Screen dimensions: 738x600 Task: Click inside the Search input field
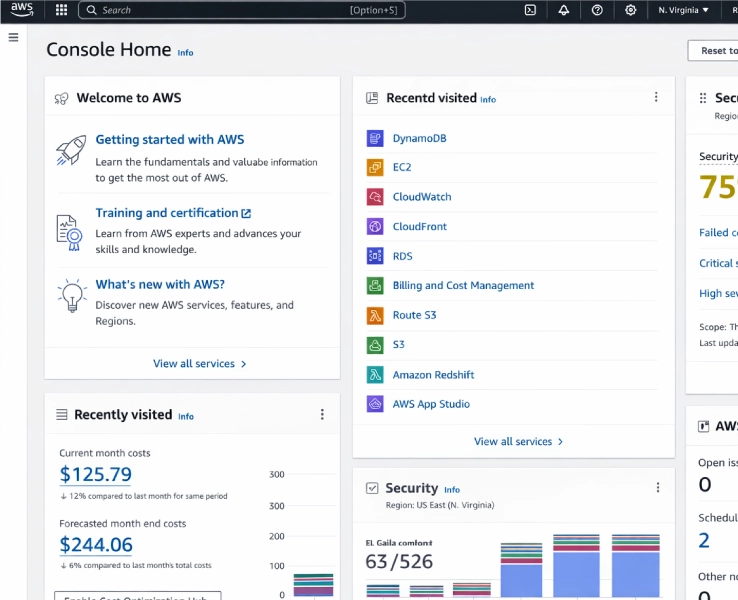[x=241, y=10]
